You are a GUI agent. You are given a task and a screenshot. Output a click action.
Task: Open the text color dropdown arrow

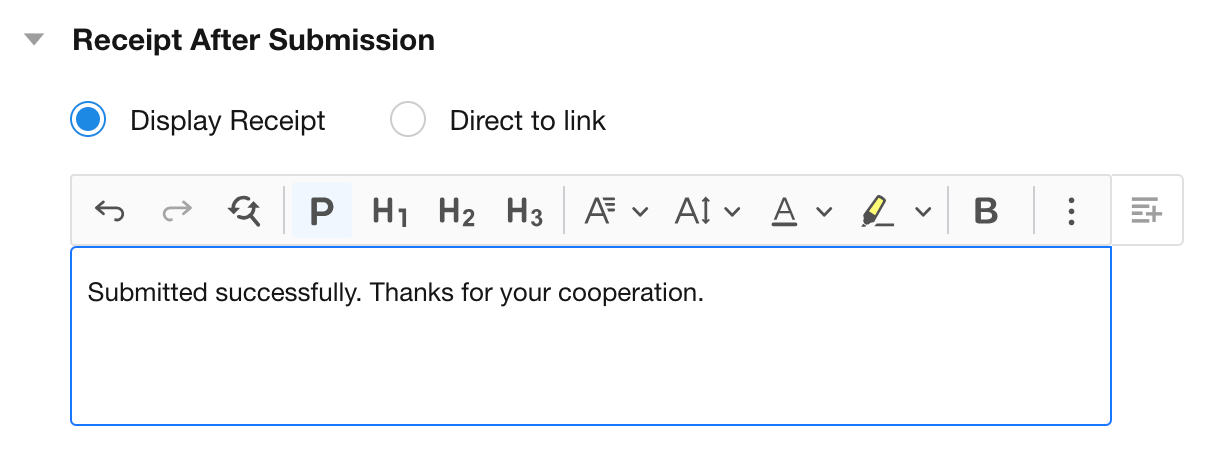coord(824,212)
